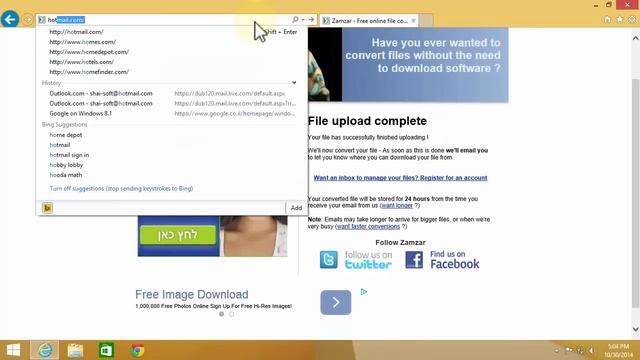Open the Home page icon
Screen dimensions: 640x360
[x=607, y=19]
